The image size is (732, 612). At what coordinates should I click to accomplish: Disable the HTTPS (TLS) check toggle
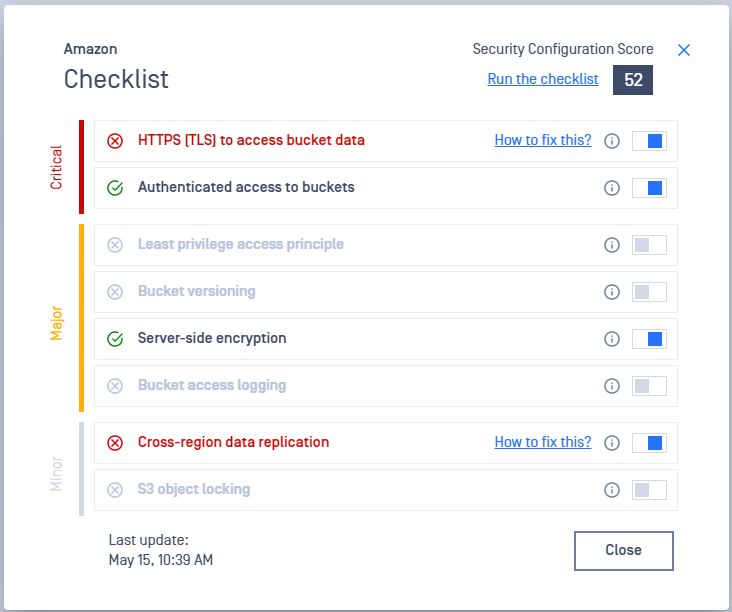click(649, 141)
